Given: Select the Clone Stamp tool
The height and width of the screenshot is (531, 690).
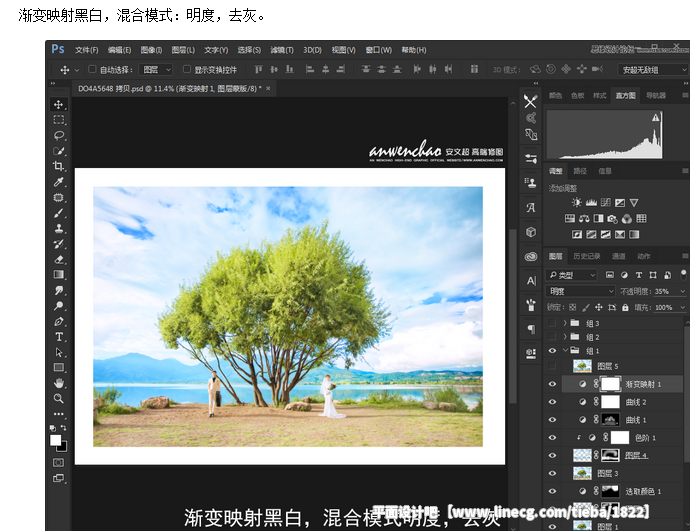Looking at the screenshot, I should coord(58,228).
